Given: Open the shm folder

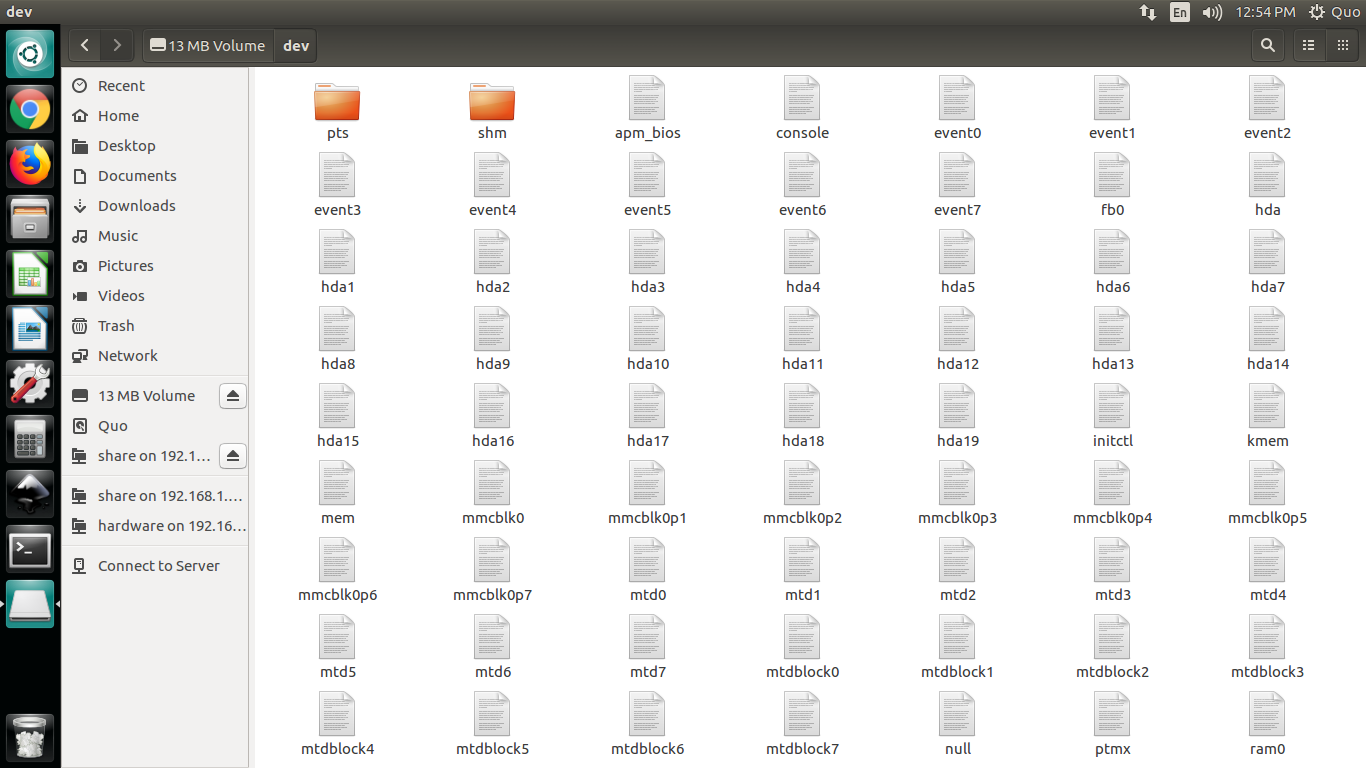Looking at the screenshot, I should tap(492, 103).
